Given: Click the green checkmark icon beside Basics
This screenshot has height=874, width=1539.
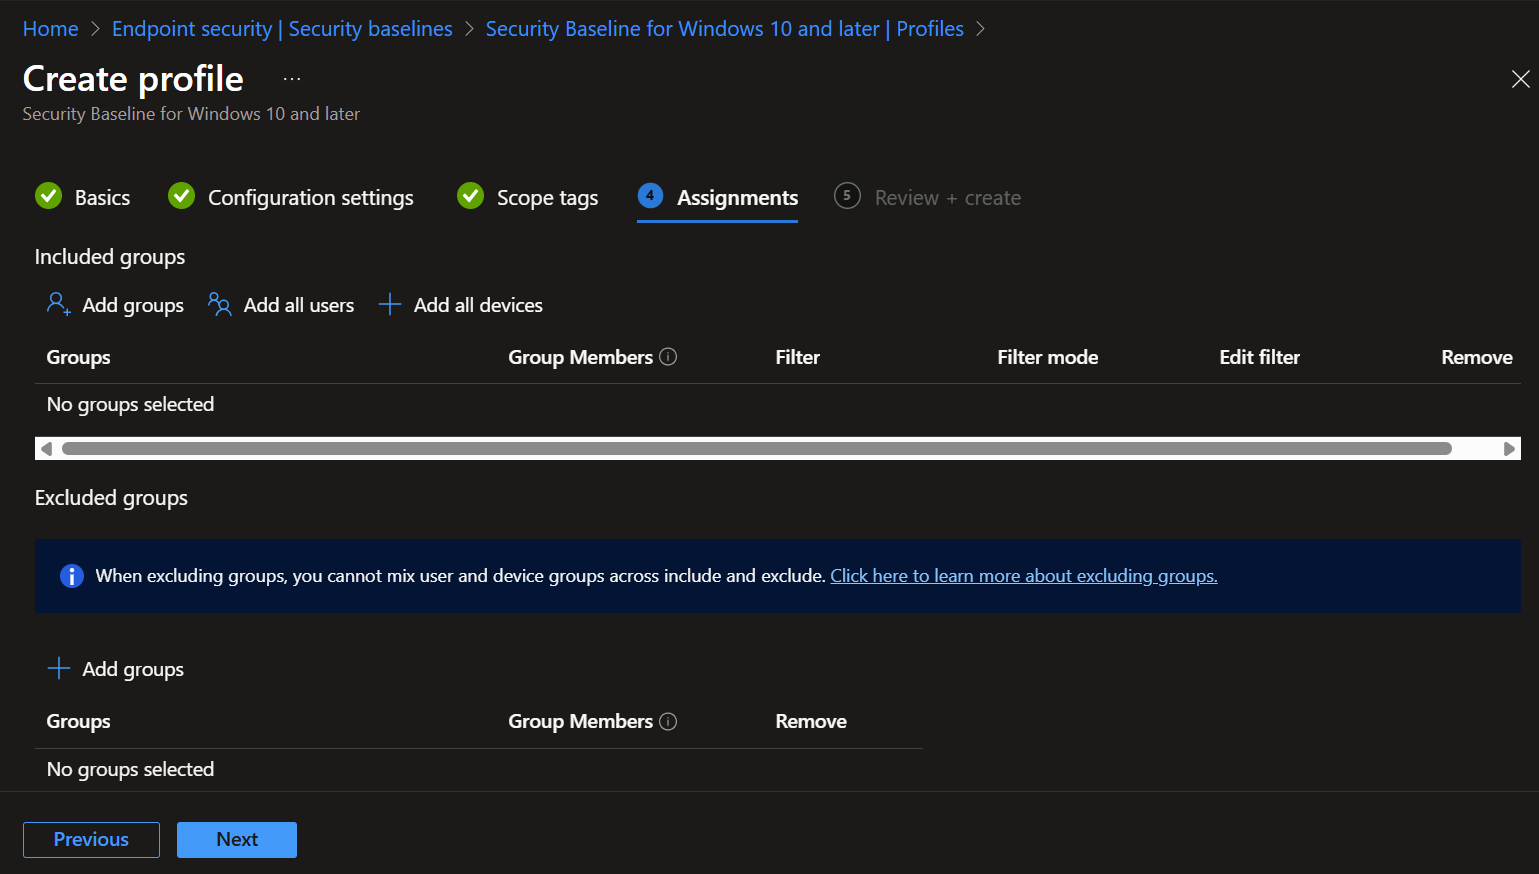Looking at the screenshot, I should (49, 196).
